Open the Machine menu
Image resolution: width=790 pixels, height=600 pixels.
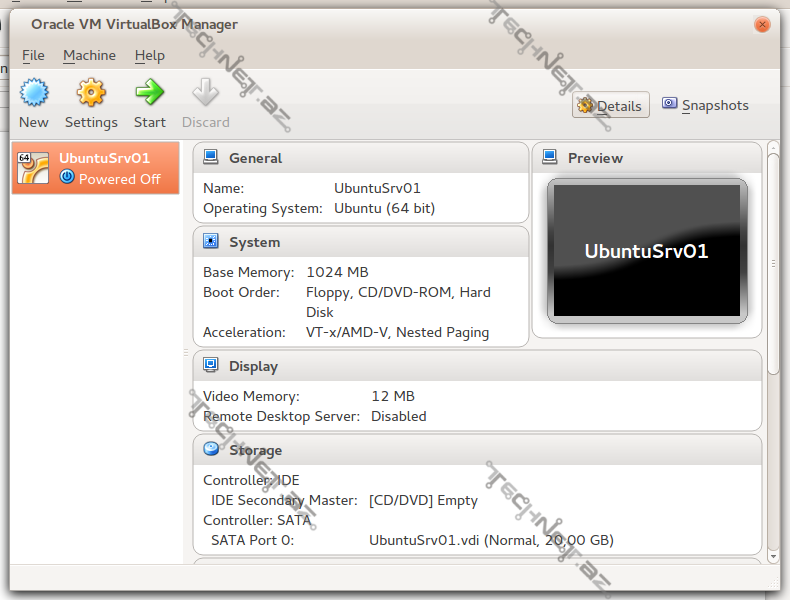coord(89,55)
